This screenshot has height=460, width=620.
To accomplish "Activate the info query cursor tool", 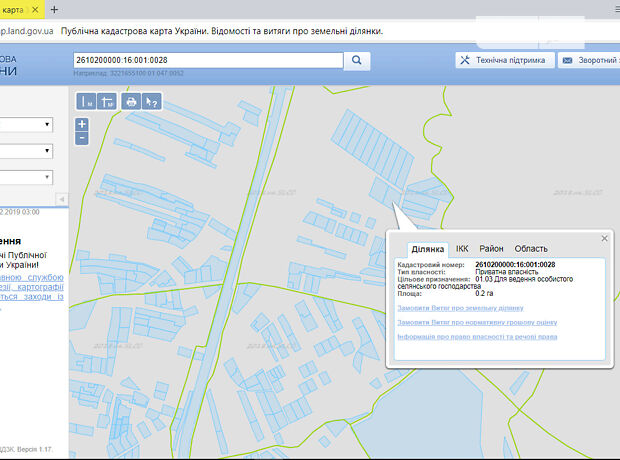I will [x=151, y=101].
